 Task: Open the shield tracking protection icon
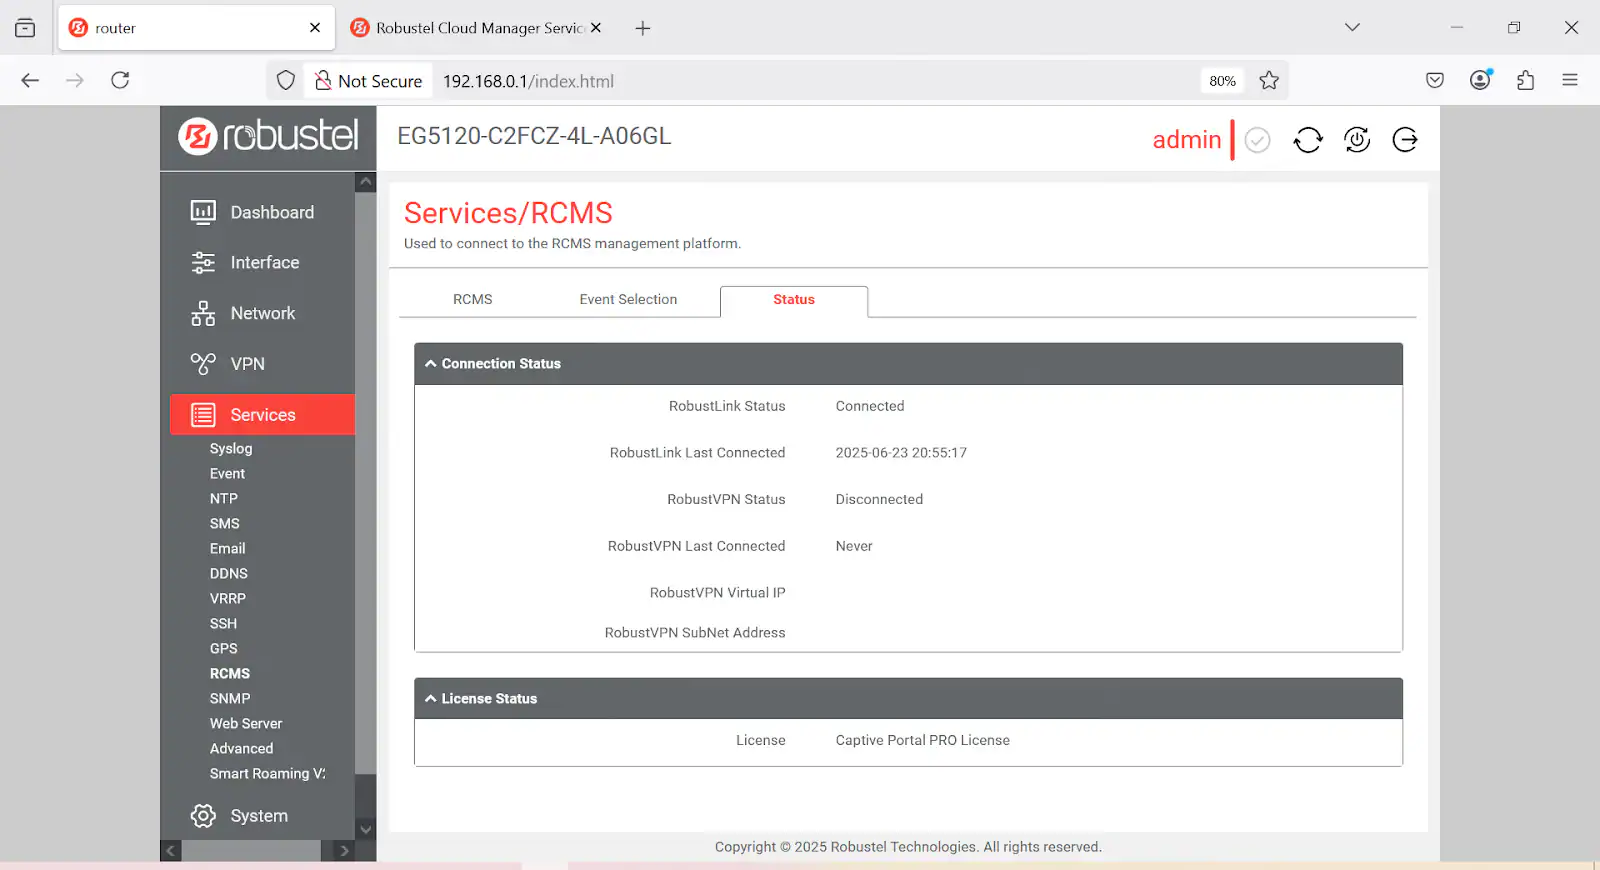click(x=286, y=81)
